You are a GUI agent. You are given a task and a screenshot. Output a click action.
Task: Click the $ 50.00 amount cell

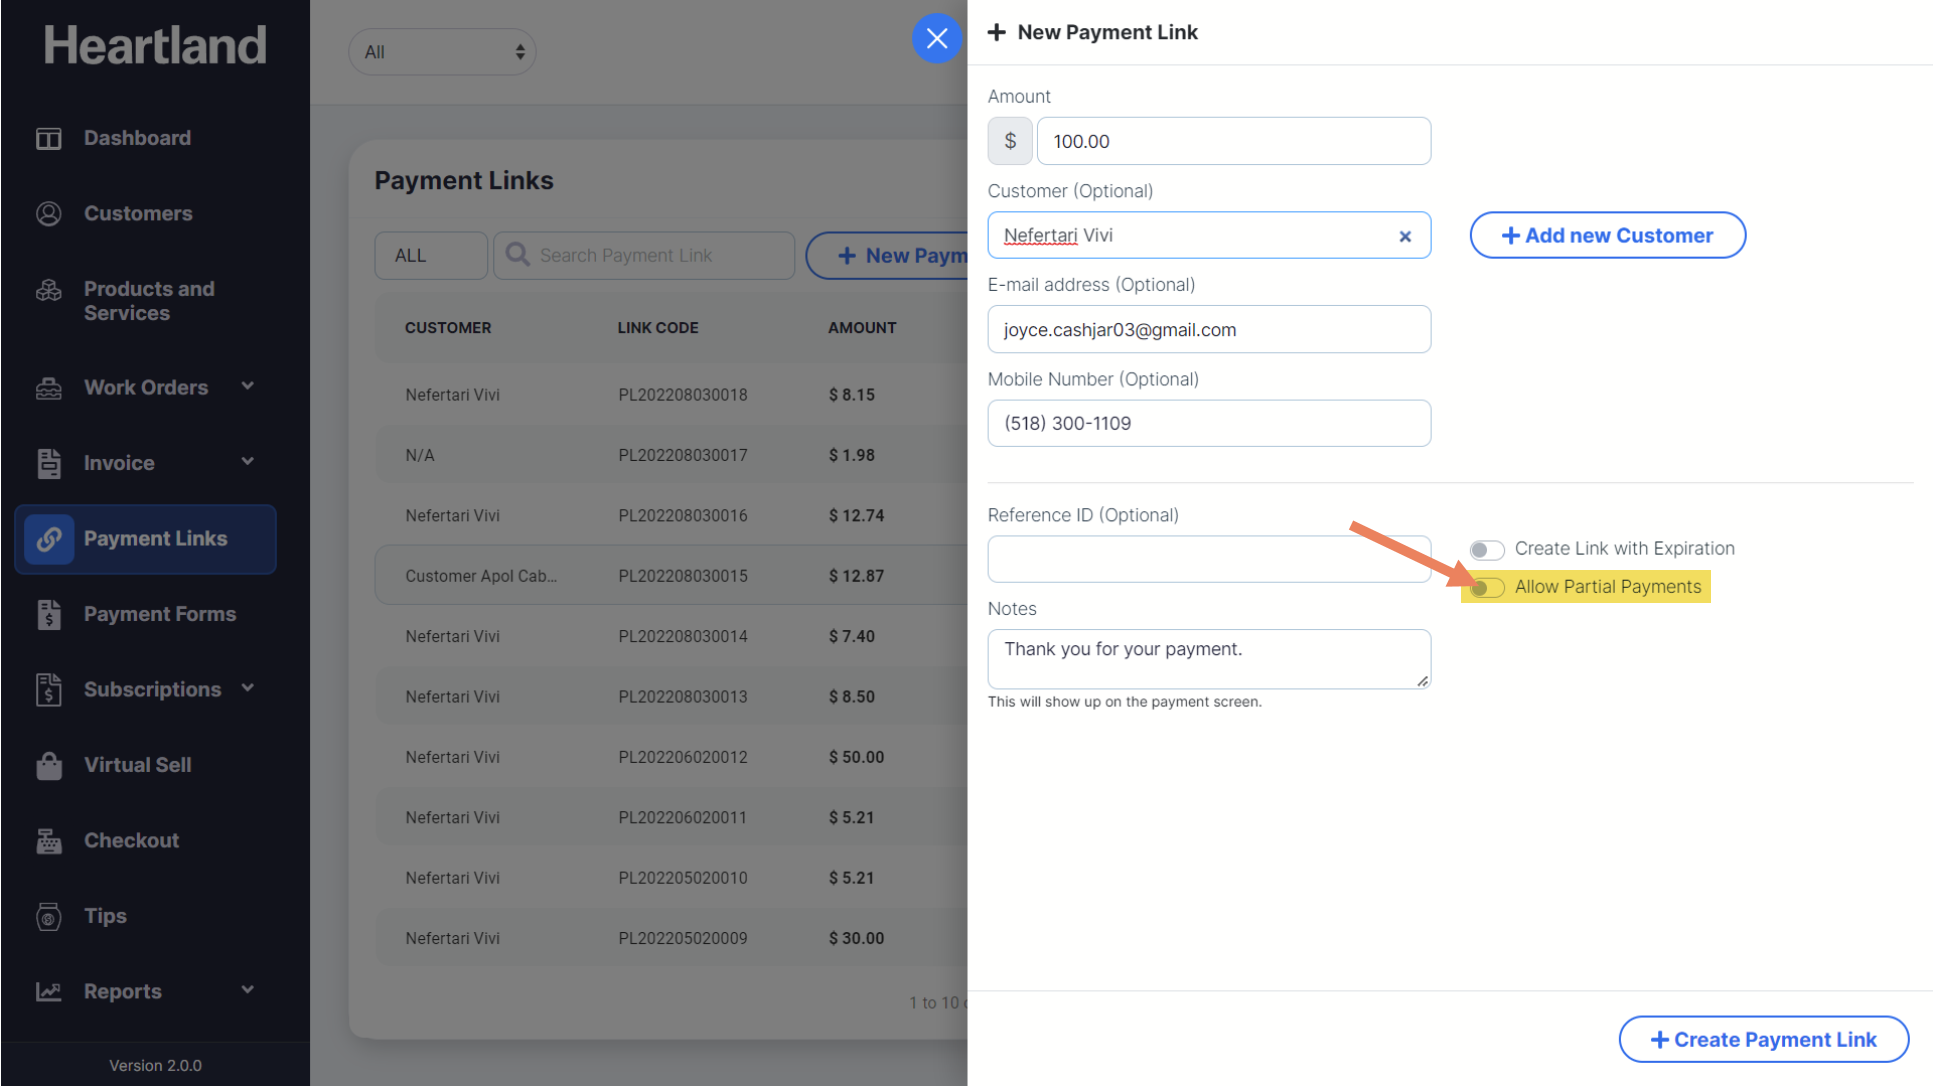click(856, 757)
